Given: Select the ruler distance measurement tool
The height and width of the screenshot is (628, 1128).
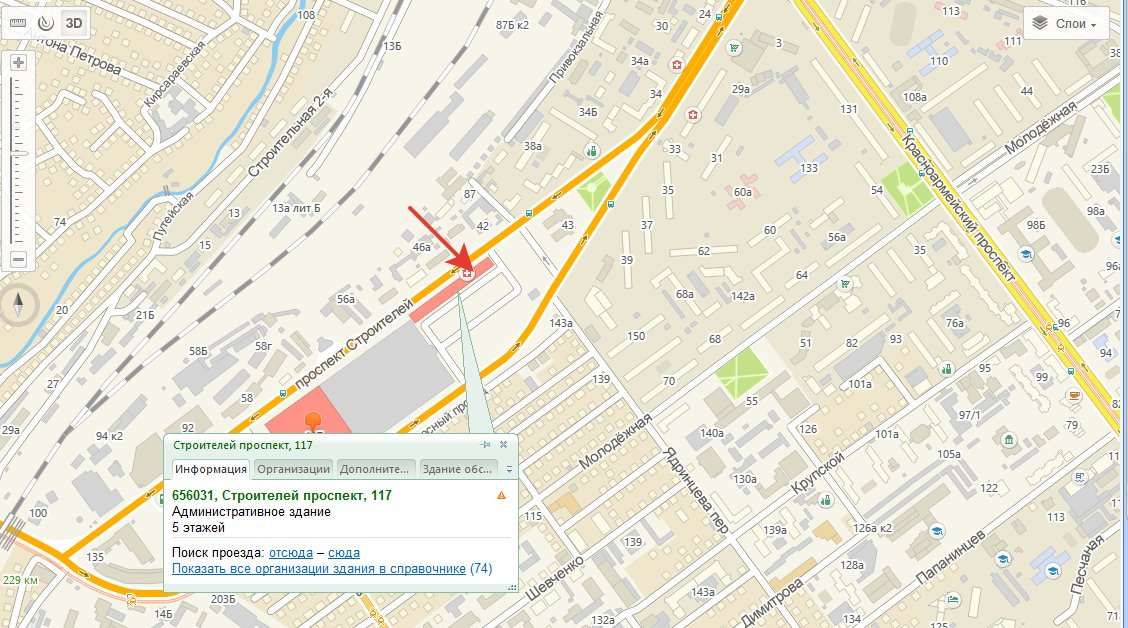Looking at the screenshot, I should pyautogui.click(x=17, y=23).
